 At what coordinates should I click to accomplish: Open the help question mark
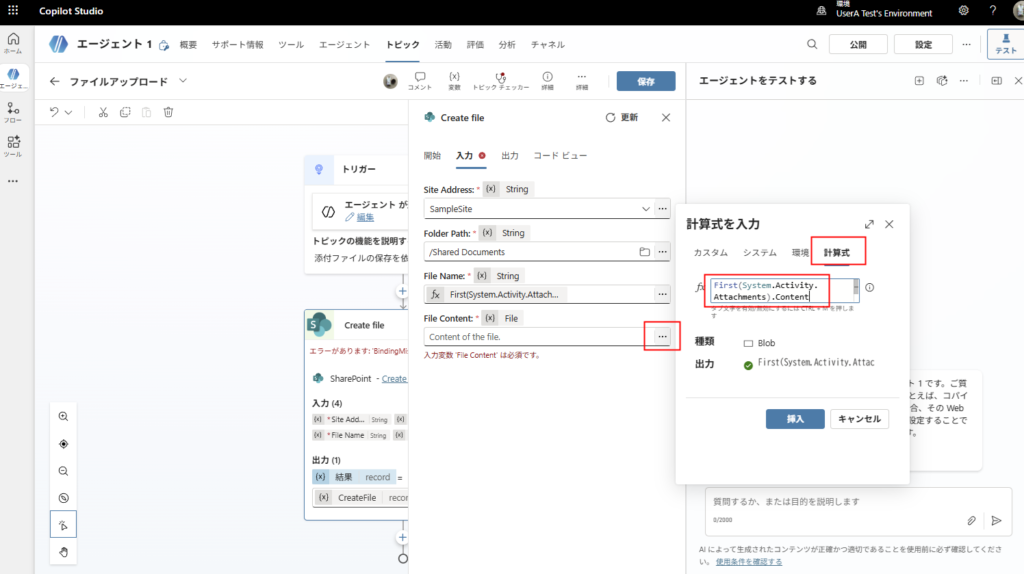tap(993, 10)
